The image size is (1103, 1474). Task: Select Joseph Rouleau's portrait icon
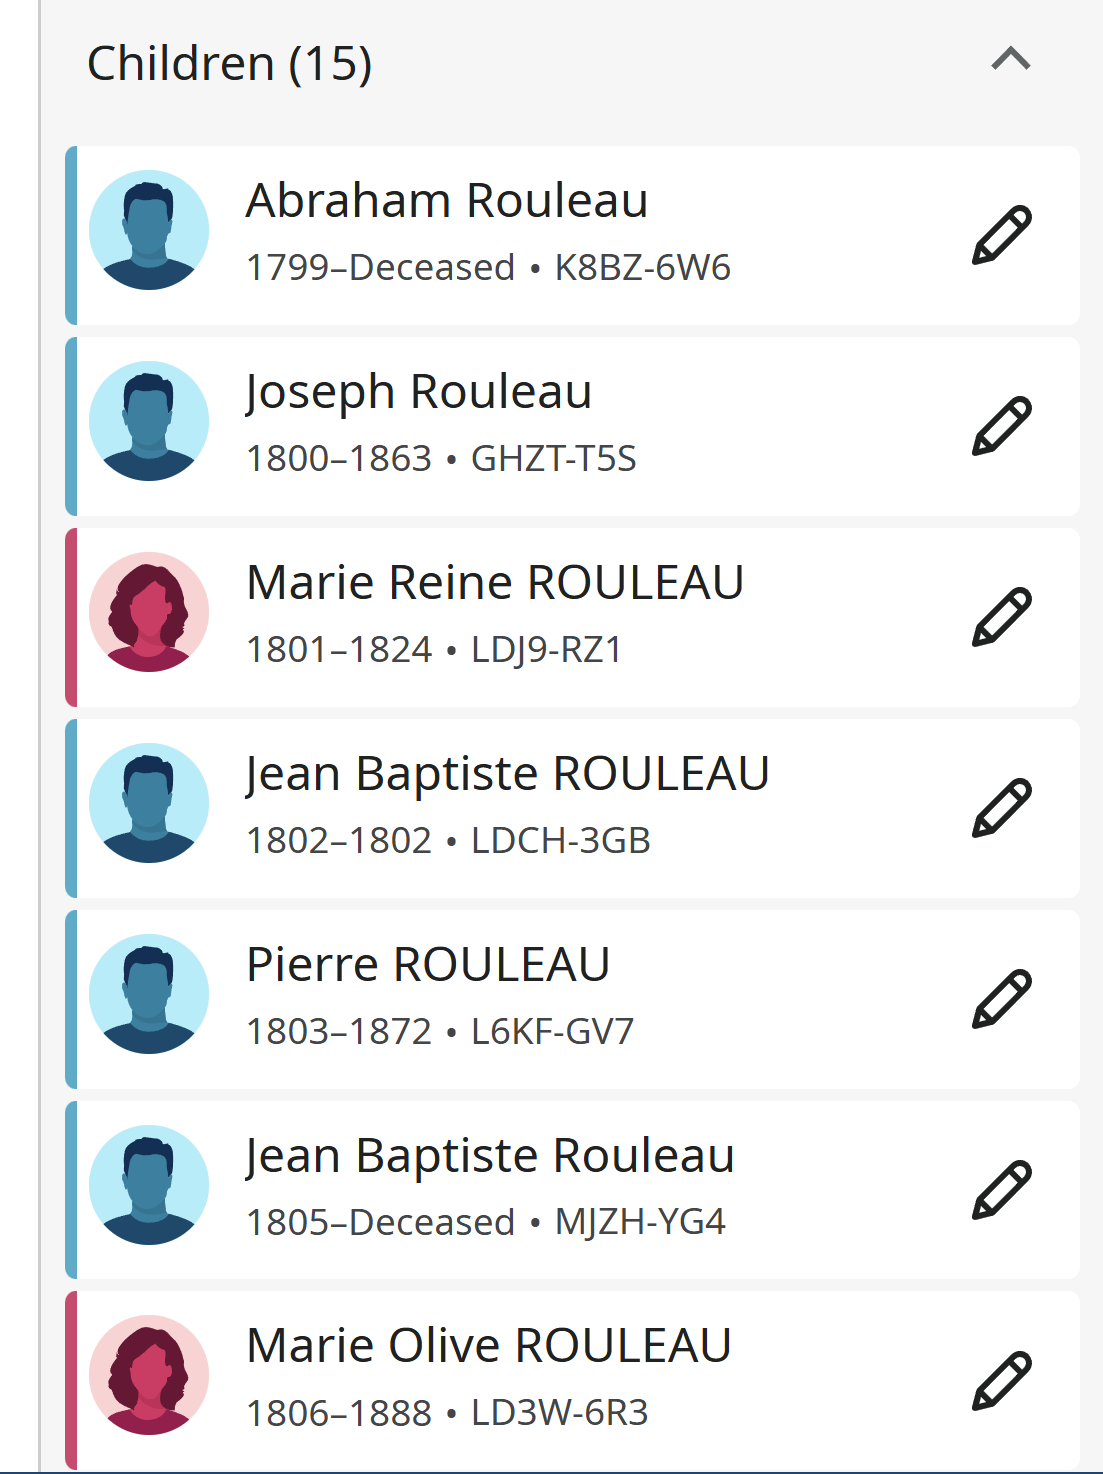point(149,421)
